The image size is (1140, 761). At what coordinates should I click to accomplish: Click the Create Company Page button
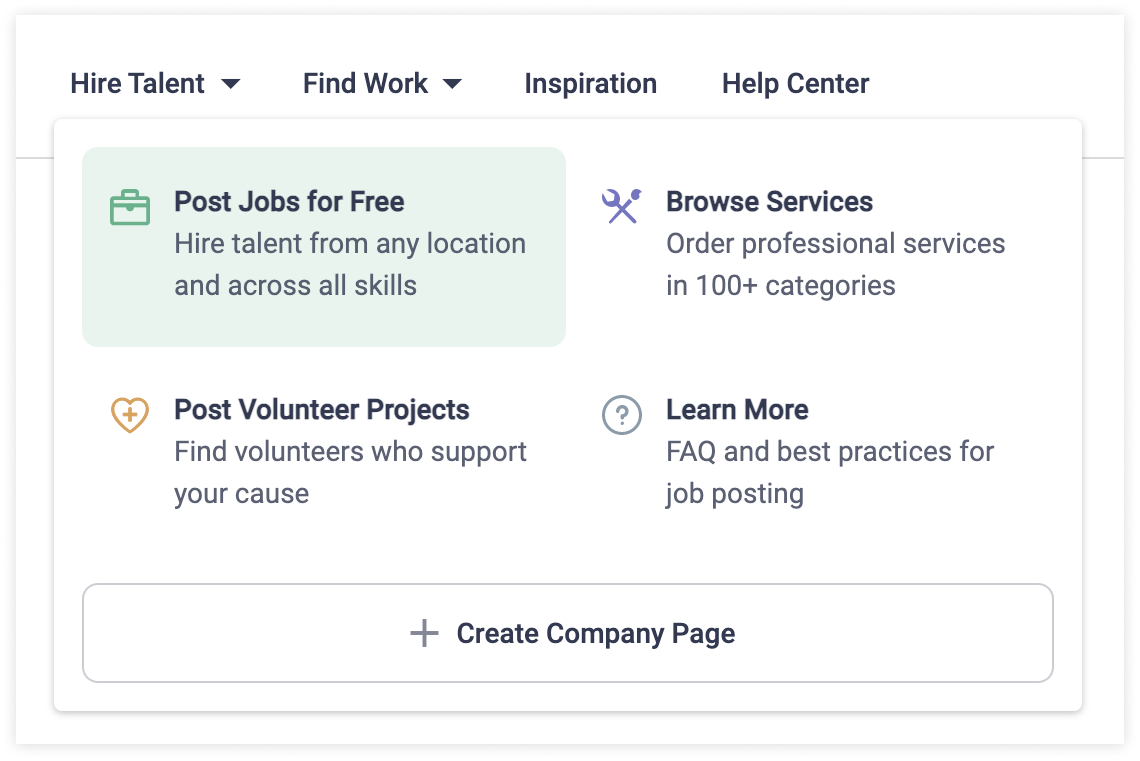point(568,633)
